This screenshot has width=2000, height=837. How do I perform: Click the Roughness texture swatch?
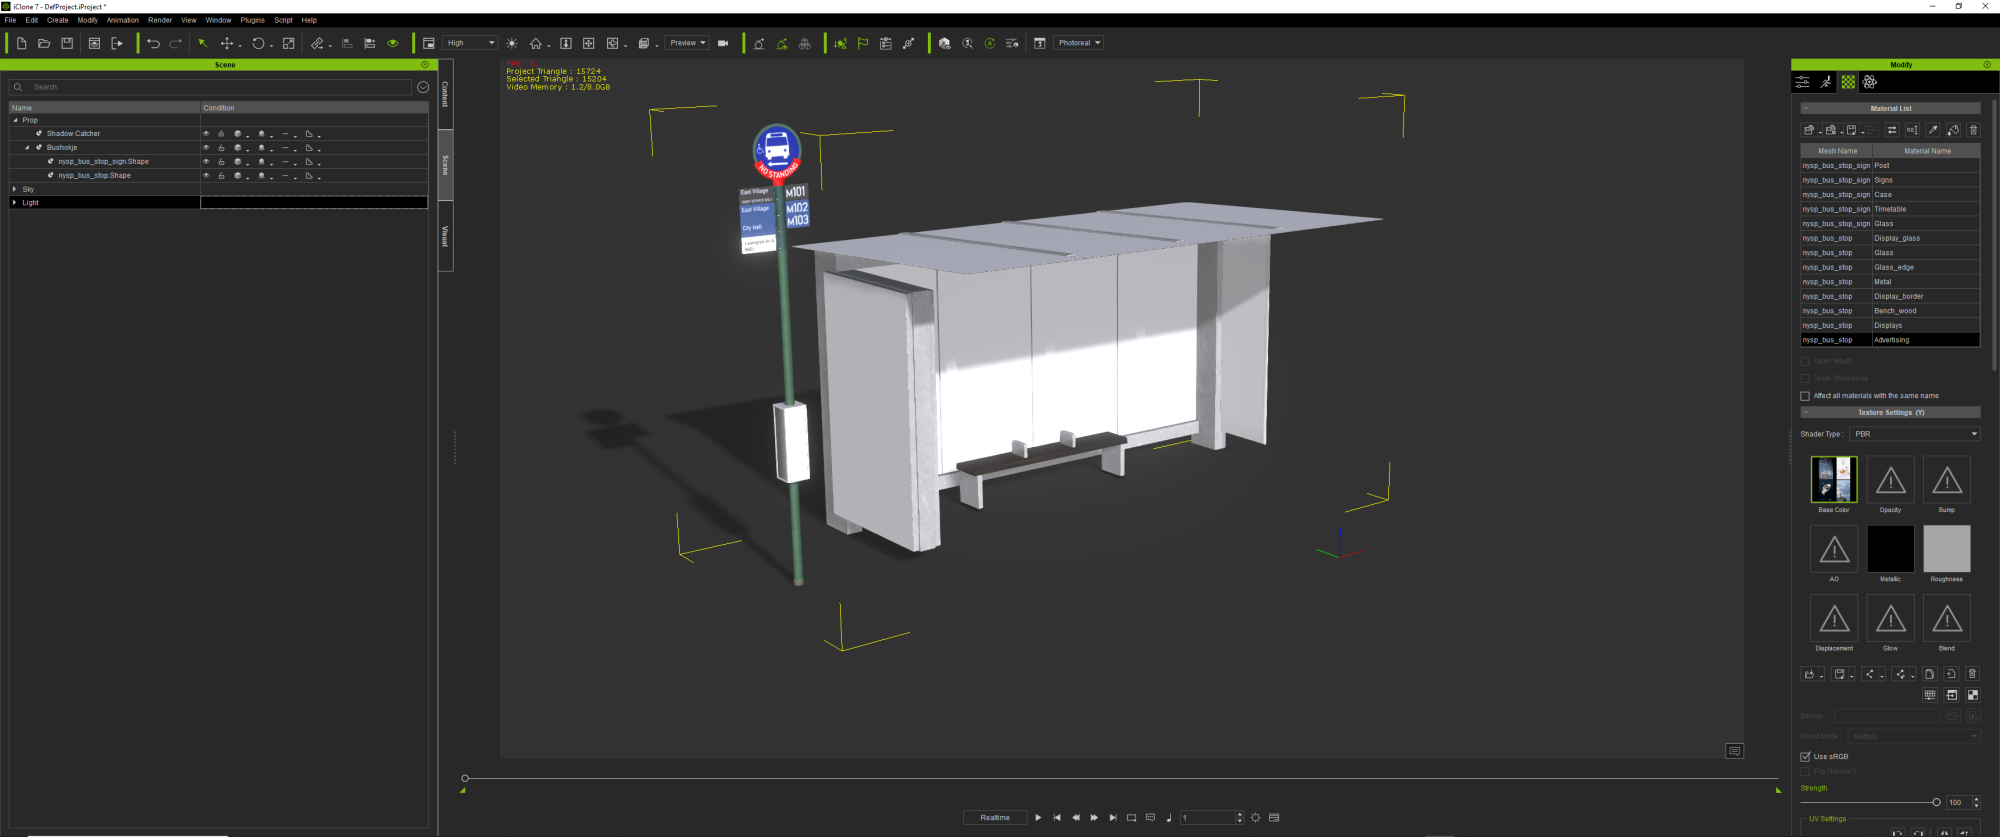[x=1946, y=549]
